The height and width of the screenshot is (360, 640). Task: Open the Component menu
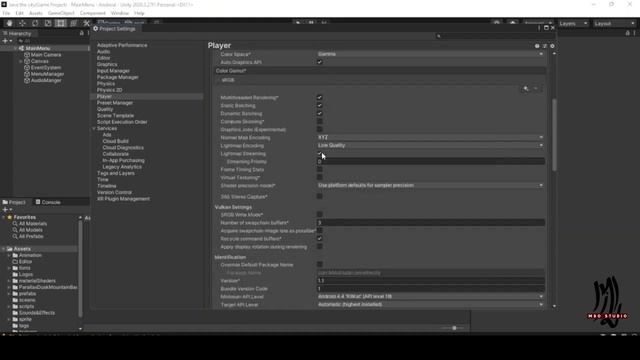click(93, 13)
